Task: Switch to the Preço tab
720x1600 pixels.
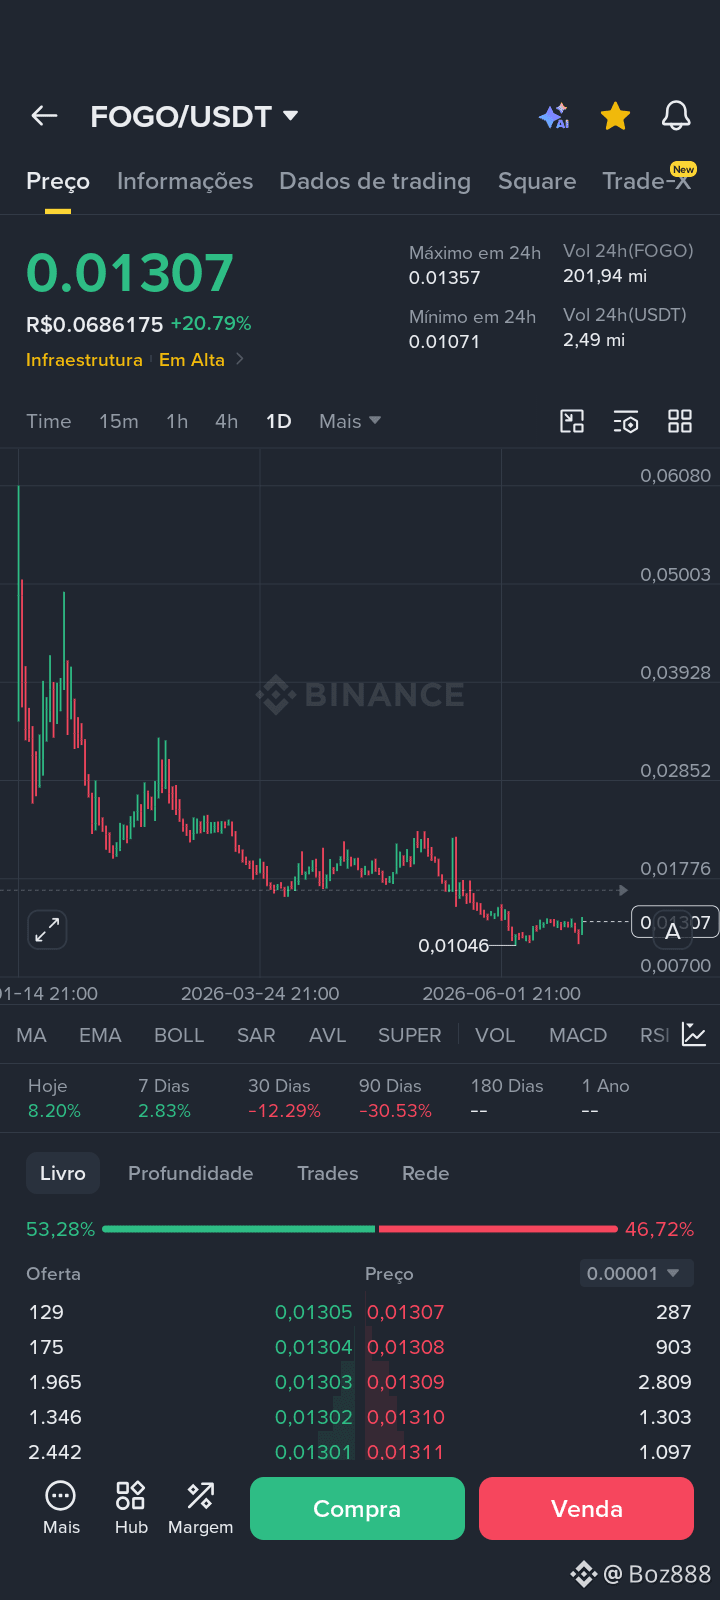Action: pos(58,181)
